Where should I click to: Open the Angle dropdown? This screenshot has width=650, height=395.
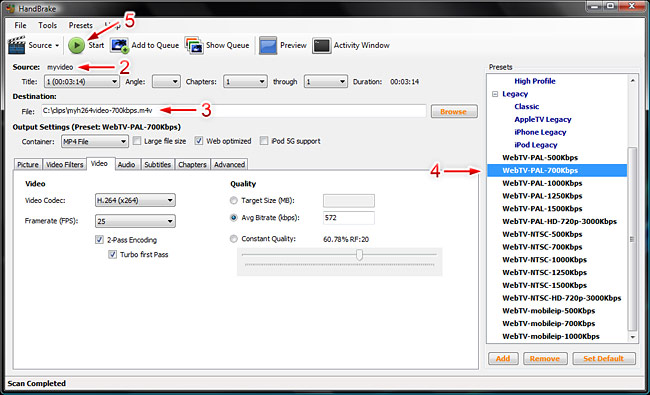point(166,81)
